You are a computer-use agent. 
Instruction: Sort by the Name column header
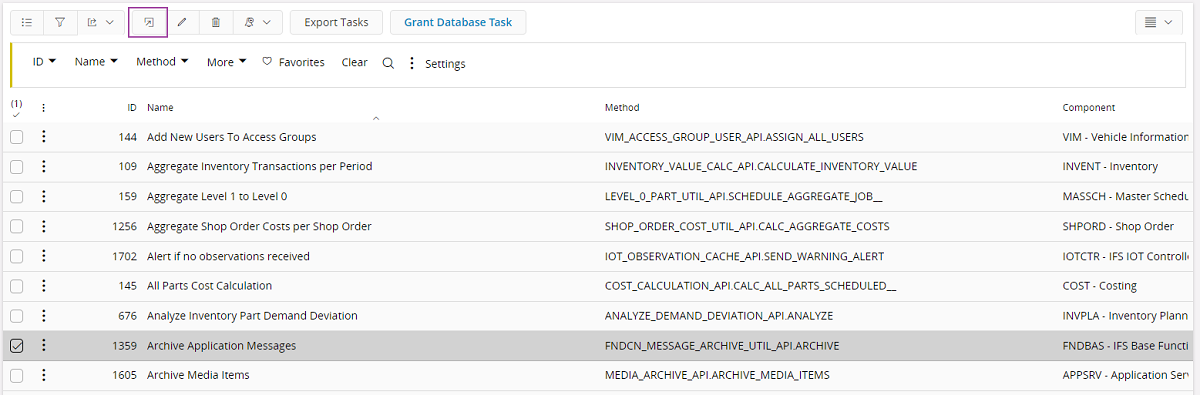tap(160, 107)
